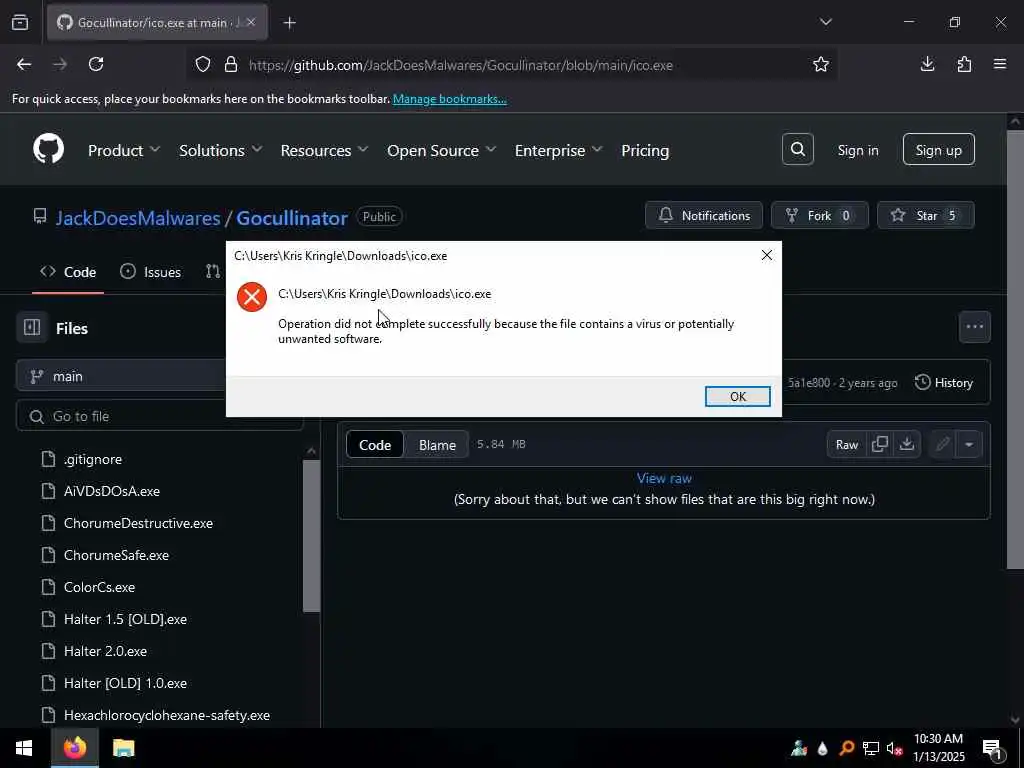This screenshot has width=1024, height=768.
Task: Open ColorCs.exe in file tree
Action: 99,587
